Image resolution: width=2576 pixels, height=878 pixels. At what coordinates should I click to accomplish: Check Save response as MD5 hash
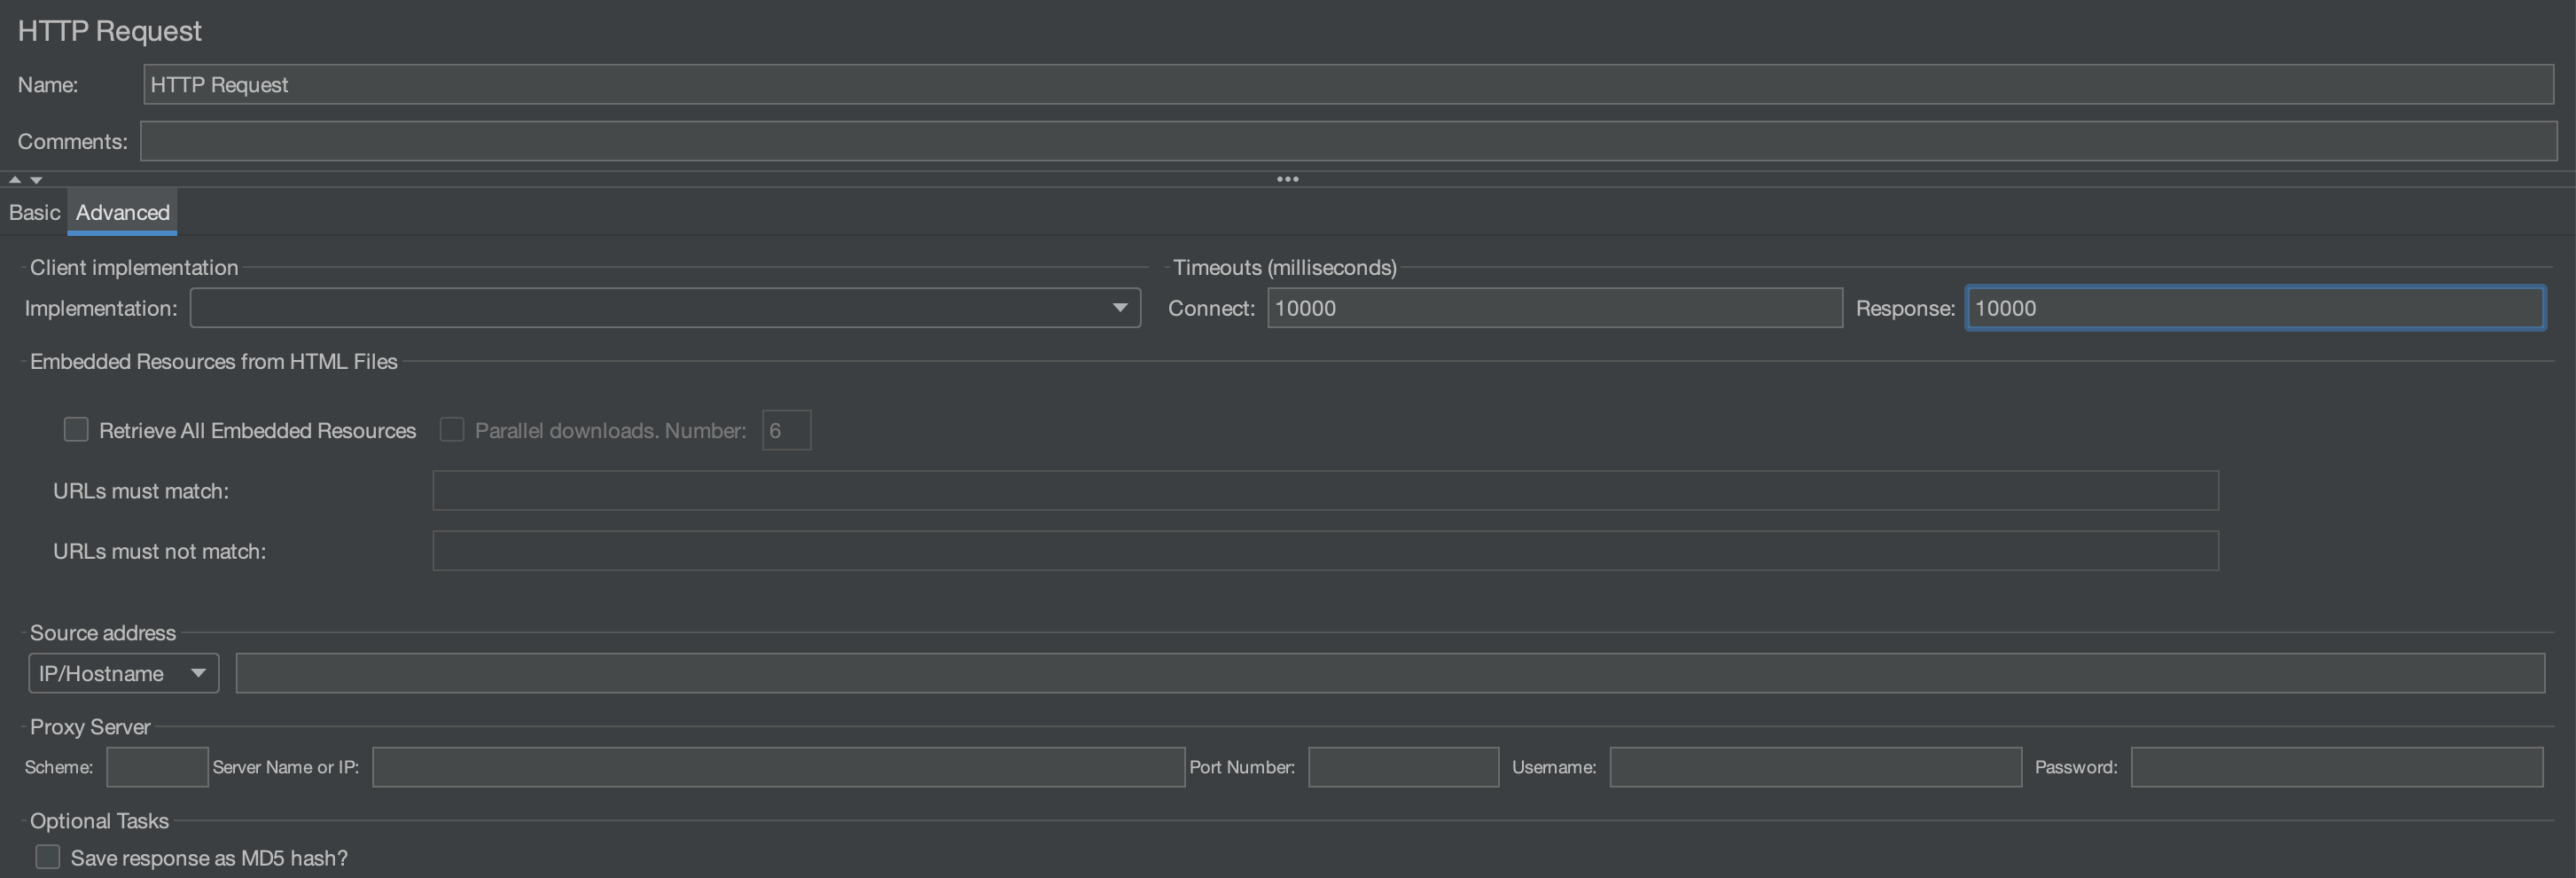tap(48, 857)
